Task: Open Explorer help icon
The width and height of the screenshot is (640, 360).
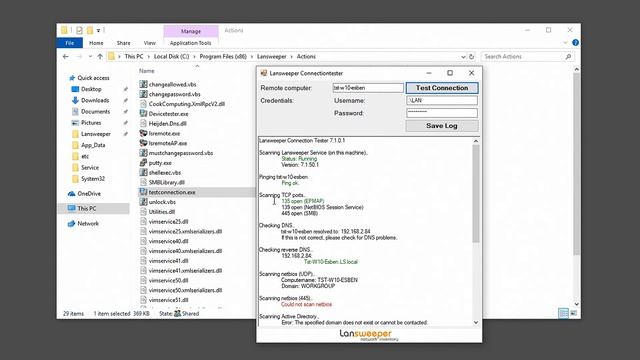Action: (x=575, y=42)
